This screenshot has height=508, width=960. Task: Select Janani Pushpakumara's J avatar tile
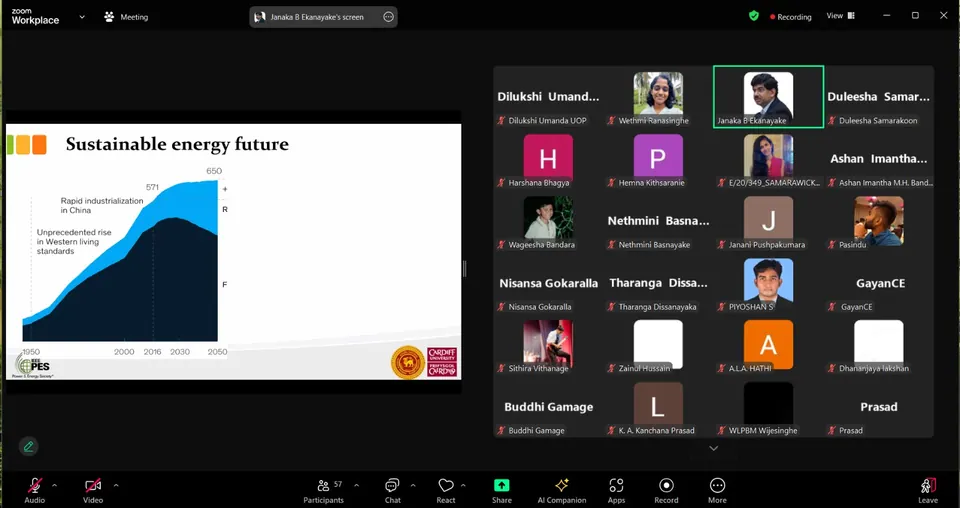[x=768, y=221]
